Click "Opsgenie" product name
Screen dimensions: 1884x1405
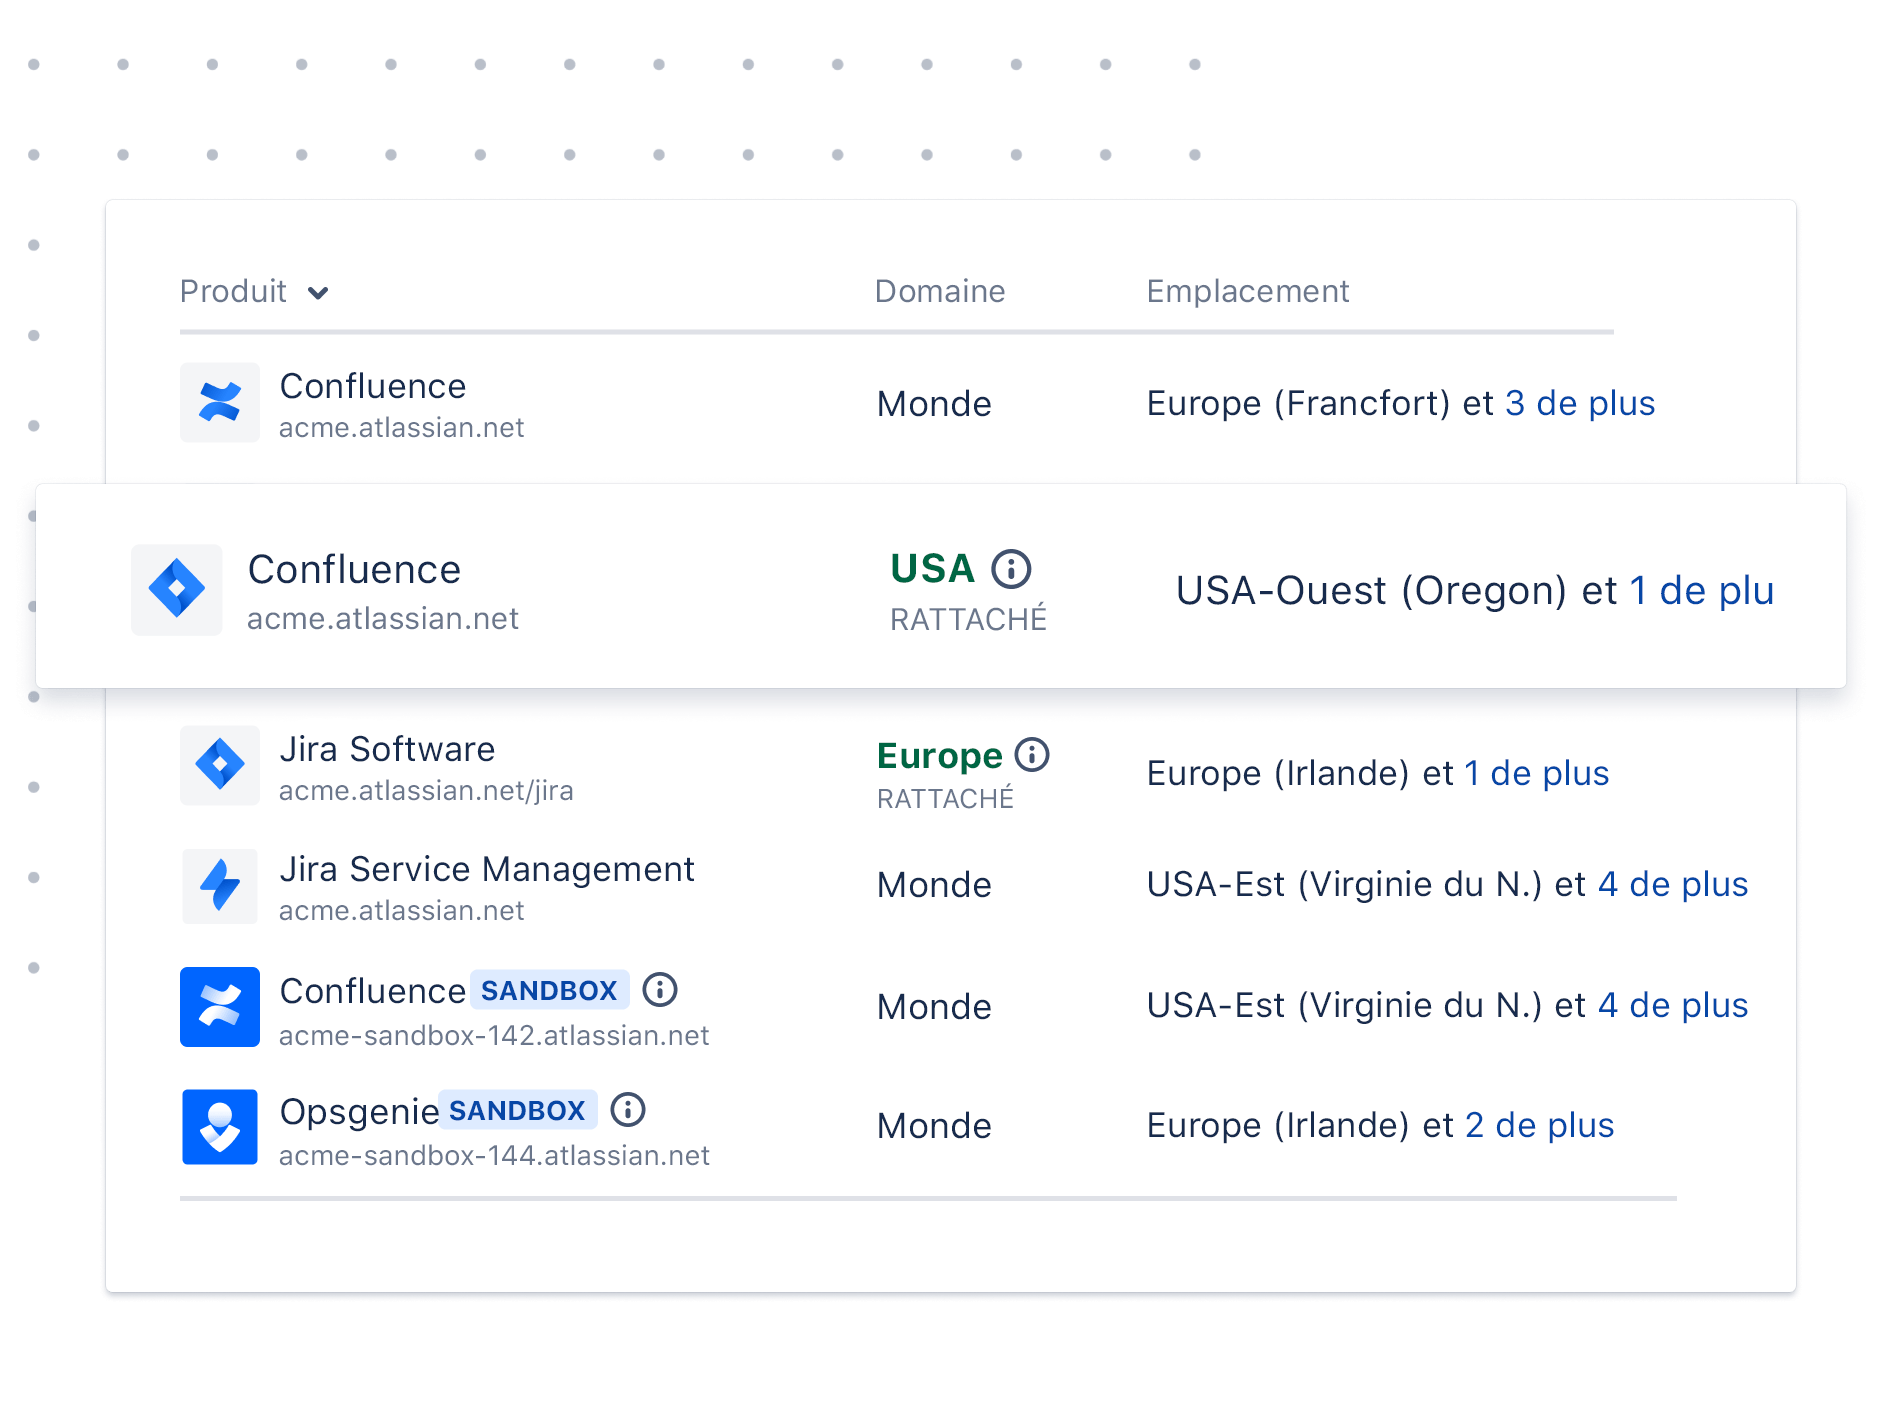point(359,1111)
